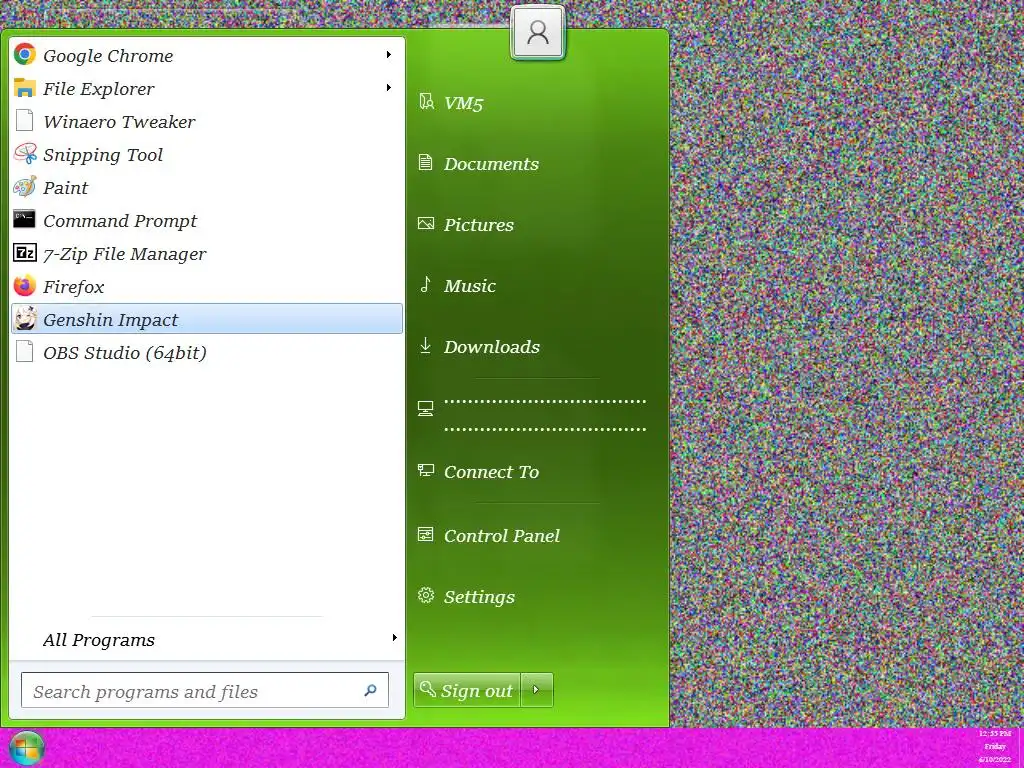The width and height of the screenshot is (1024, 768).
Task: Launch Paint from the menu
Action: coord(207,187)
